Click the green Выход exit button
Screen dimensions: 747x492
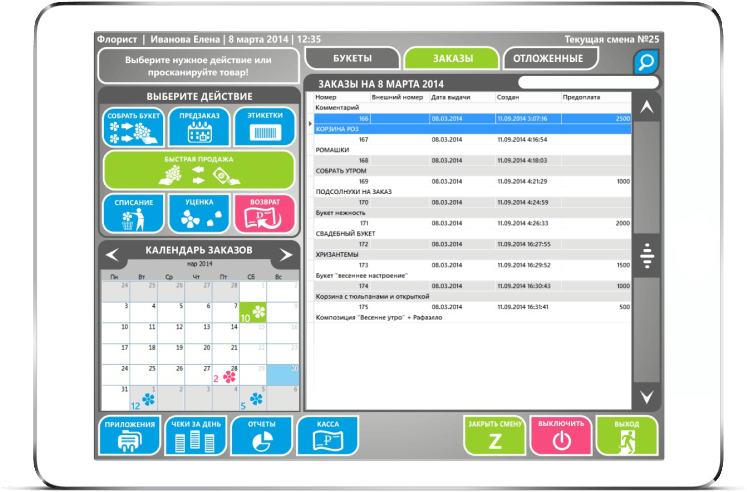click(626, 436)
